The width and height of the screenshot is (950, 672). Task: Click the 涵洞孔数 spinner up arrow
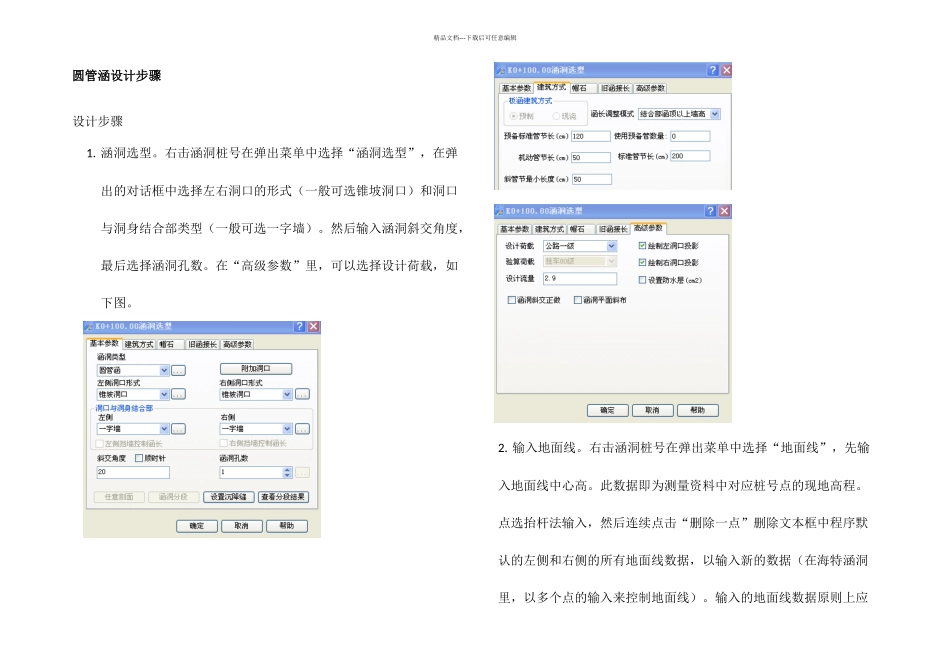coord(287,470)
